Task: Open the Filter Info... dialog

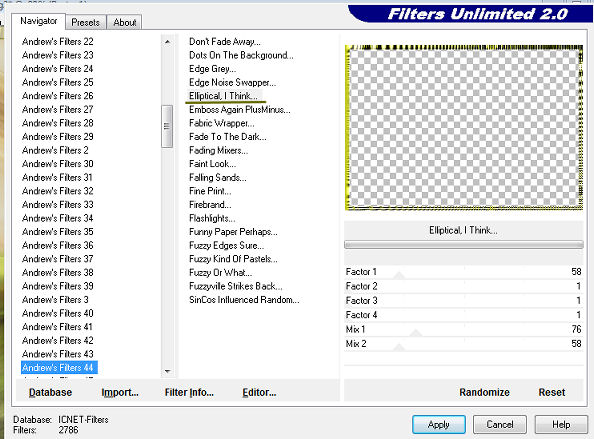Action: pos(189,392)
